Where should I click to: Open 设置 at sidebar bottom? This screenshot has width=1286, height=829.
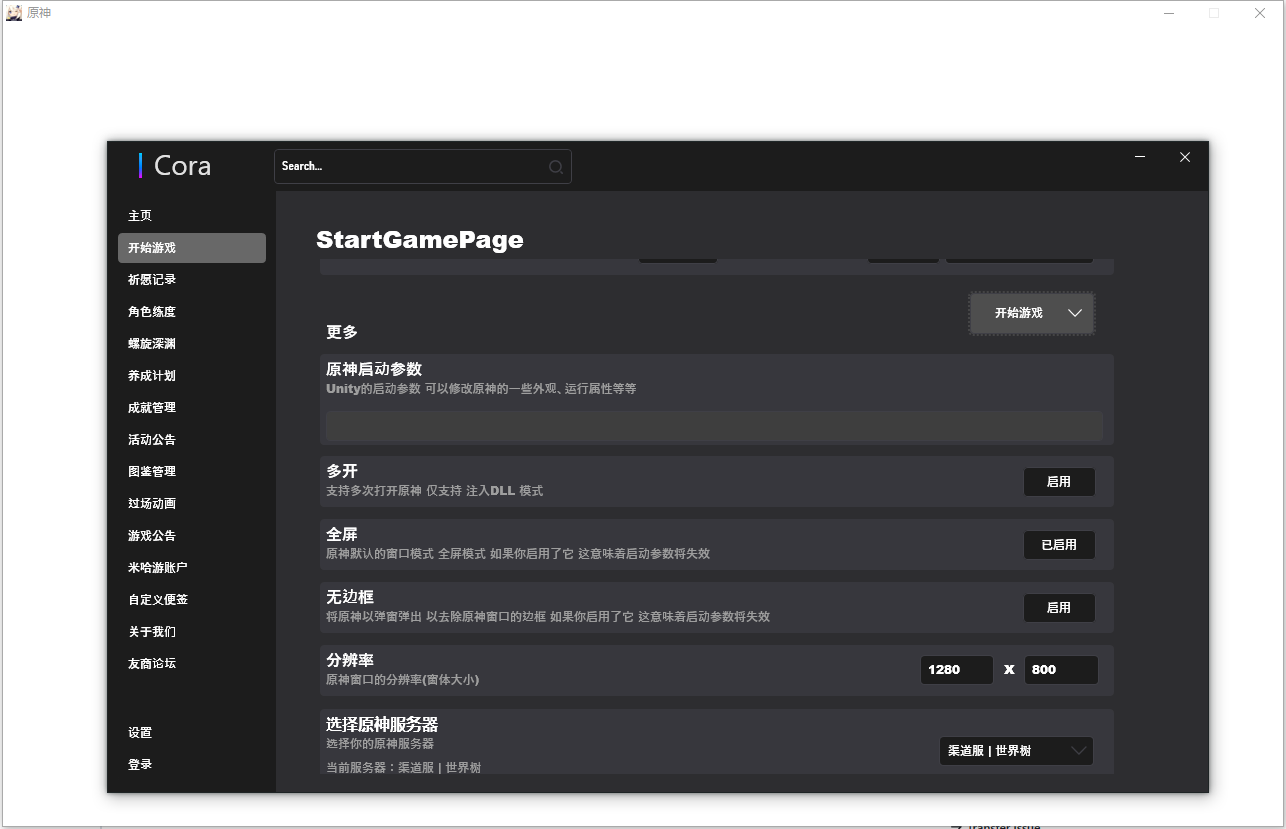tap(192, 733)
